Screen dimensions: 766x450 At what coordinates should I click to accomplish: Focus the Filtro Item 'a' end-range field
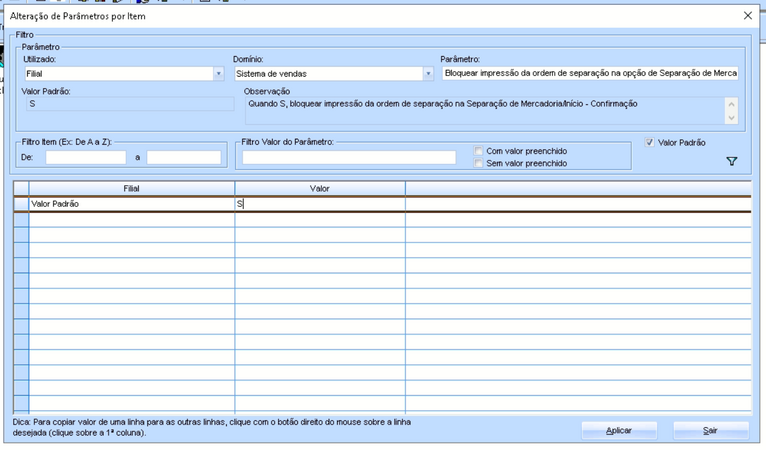[183, 158]
